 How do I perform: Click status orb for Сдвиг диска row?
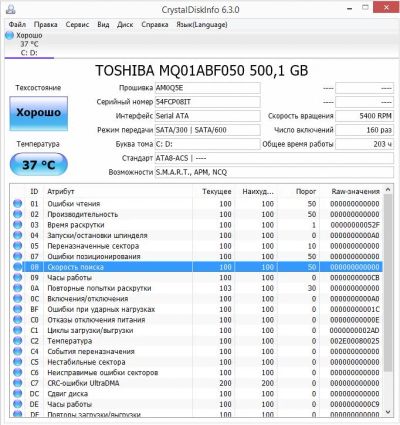tap(18, 393)
